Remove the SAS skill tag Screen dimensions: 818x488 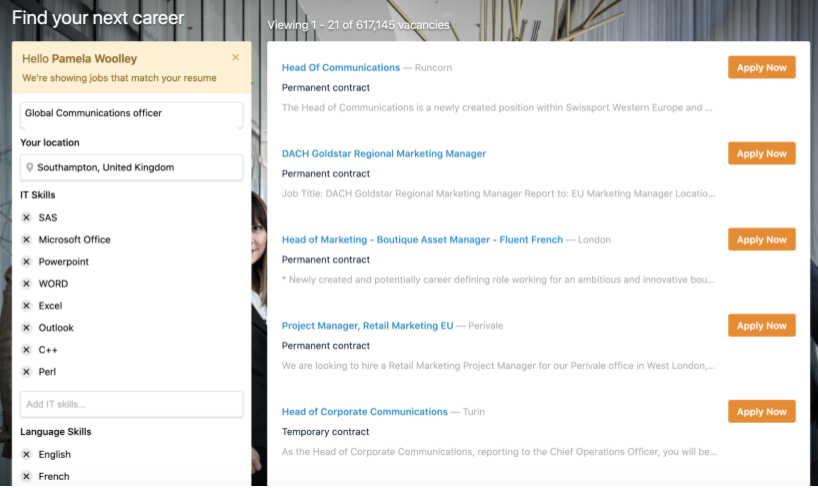[x=27, y=218]
